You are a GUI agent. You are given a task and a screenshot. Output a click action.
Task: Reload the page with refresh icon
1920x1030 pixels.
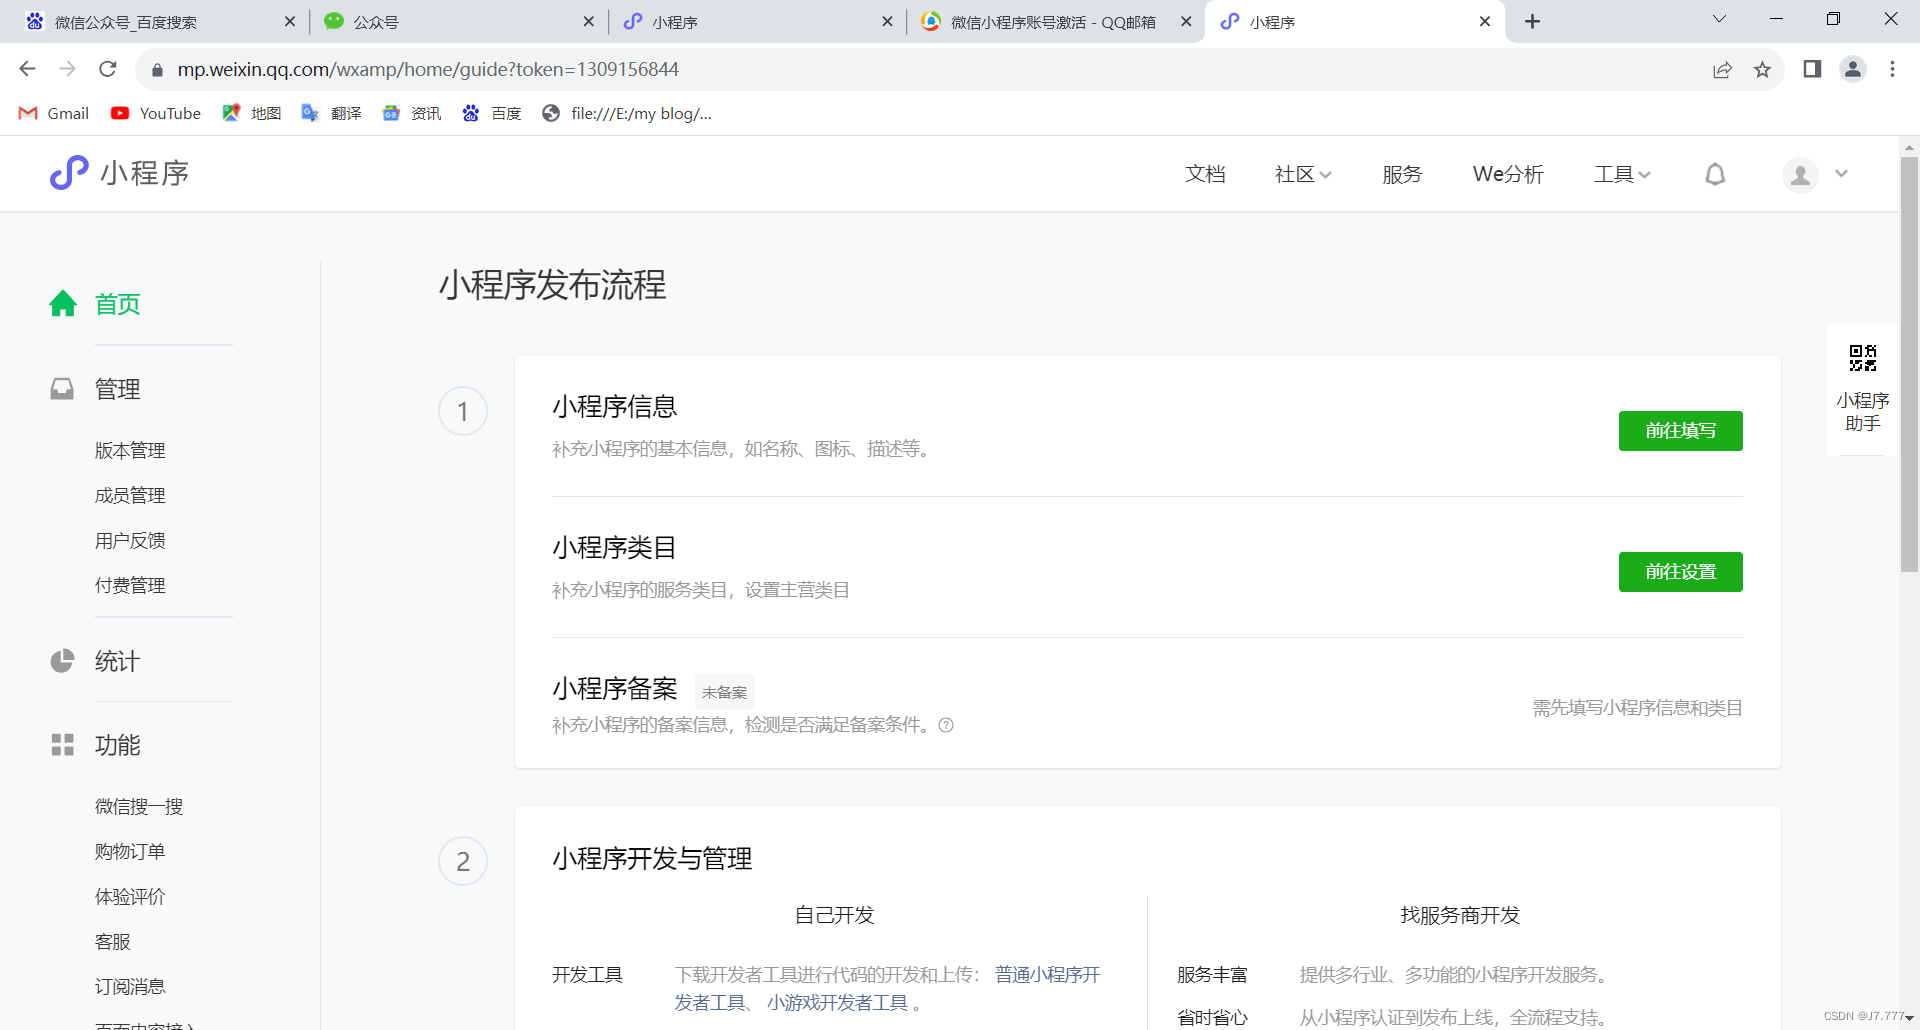108,69
